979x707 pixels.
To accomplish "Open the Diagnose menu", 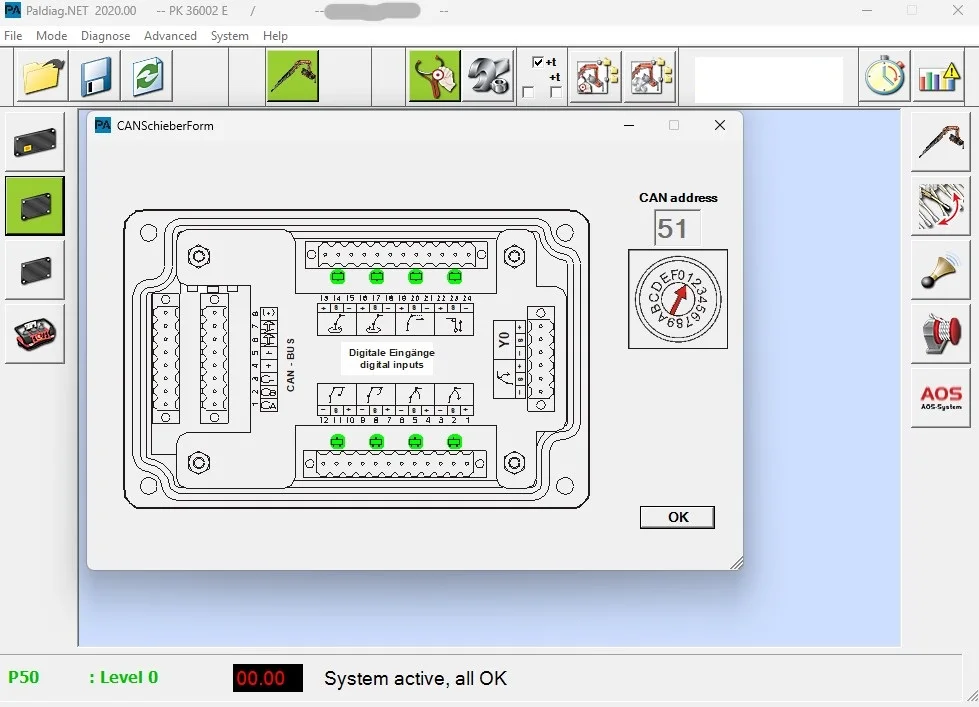I will 106,35.
